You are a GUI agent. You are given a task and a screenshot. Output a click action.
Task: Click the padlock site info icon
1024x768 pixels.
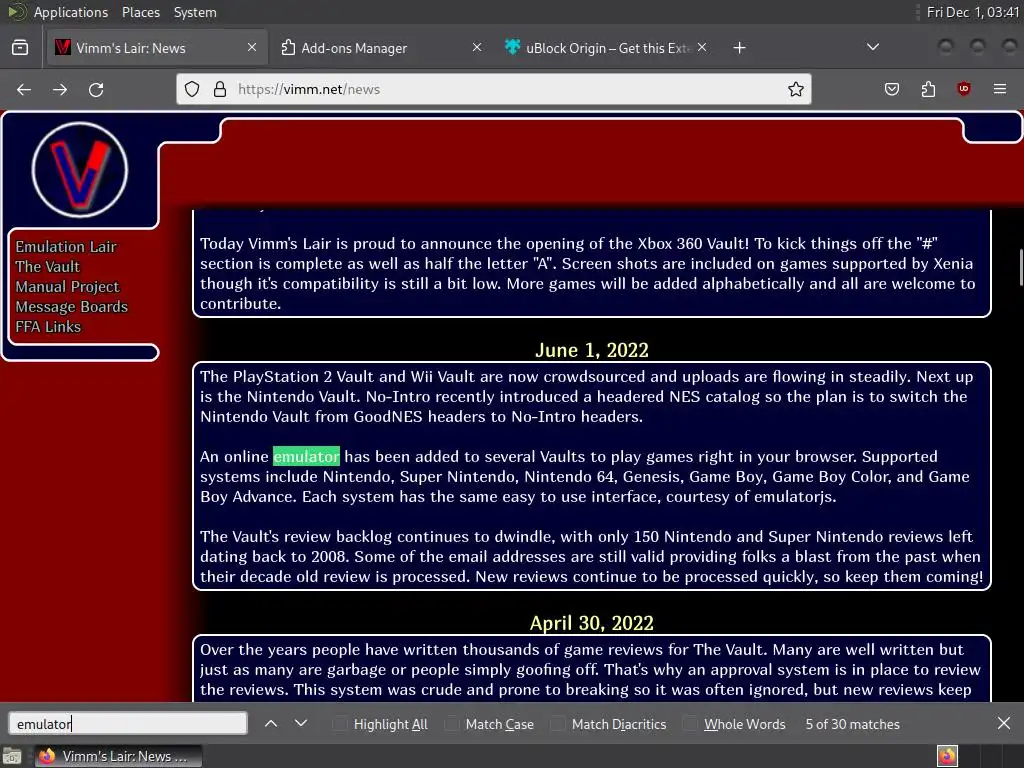(x=220, y=89)
